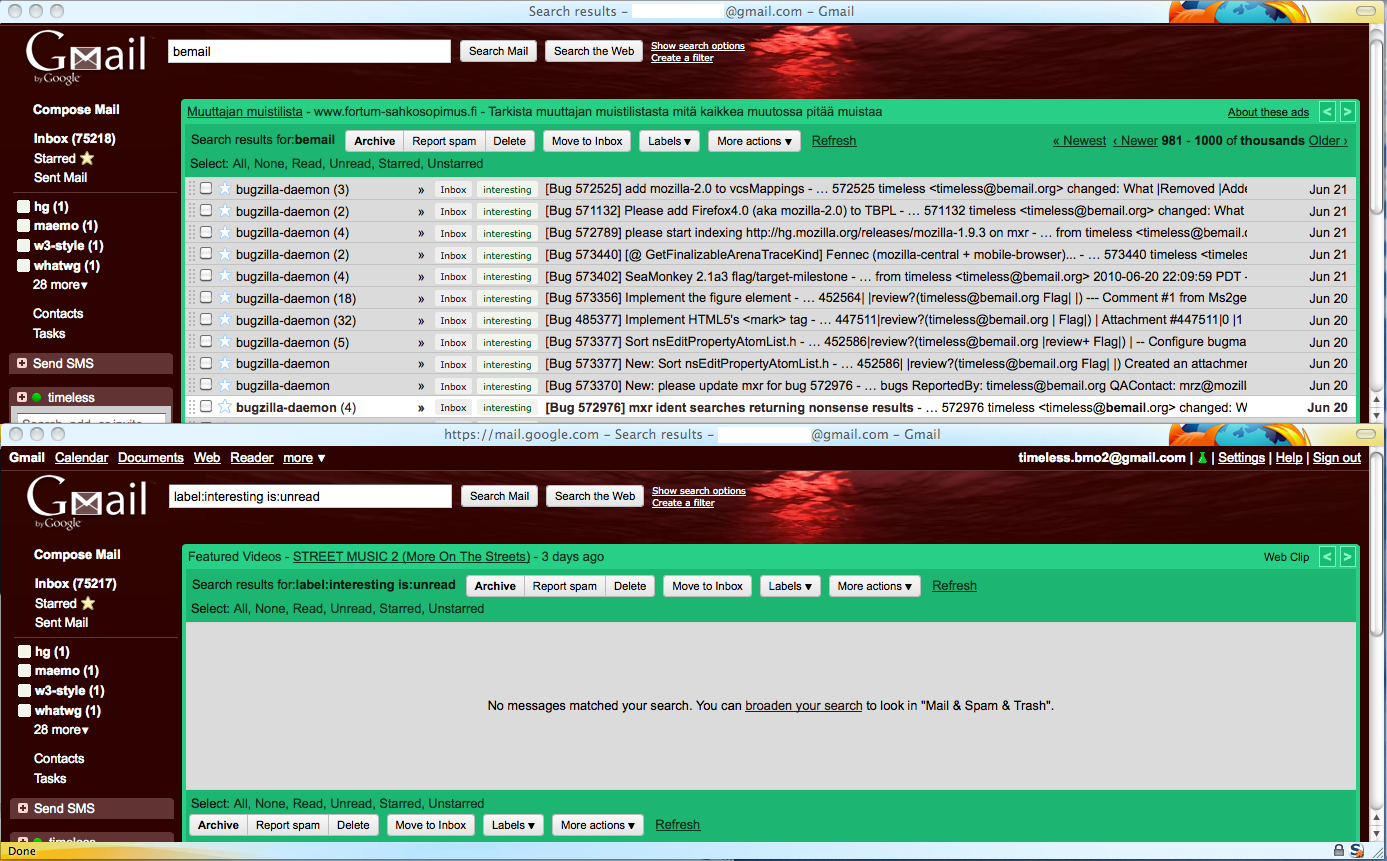The width and height of the screenshot is (1387, 861).
Task: Open Documents from the bottom window nav bar
Action: (x=151, y=458)
